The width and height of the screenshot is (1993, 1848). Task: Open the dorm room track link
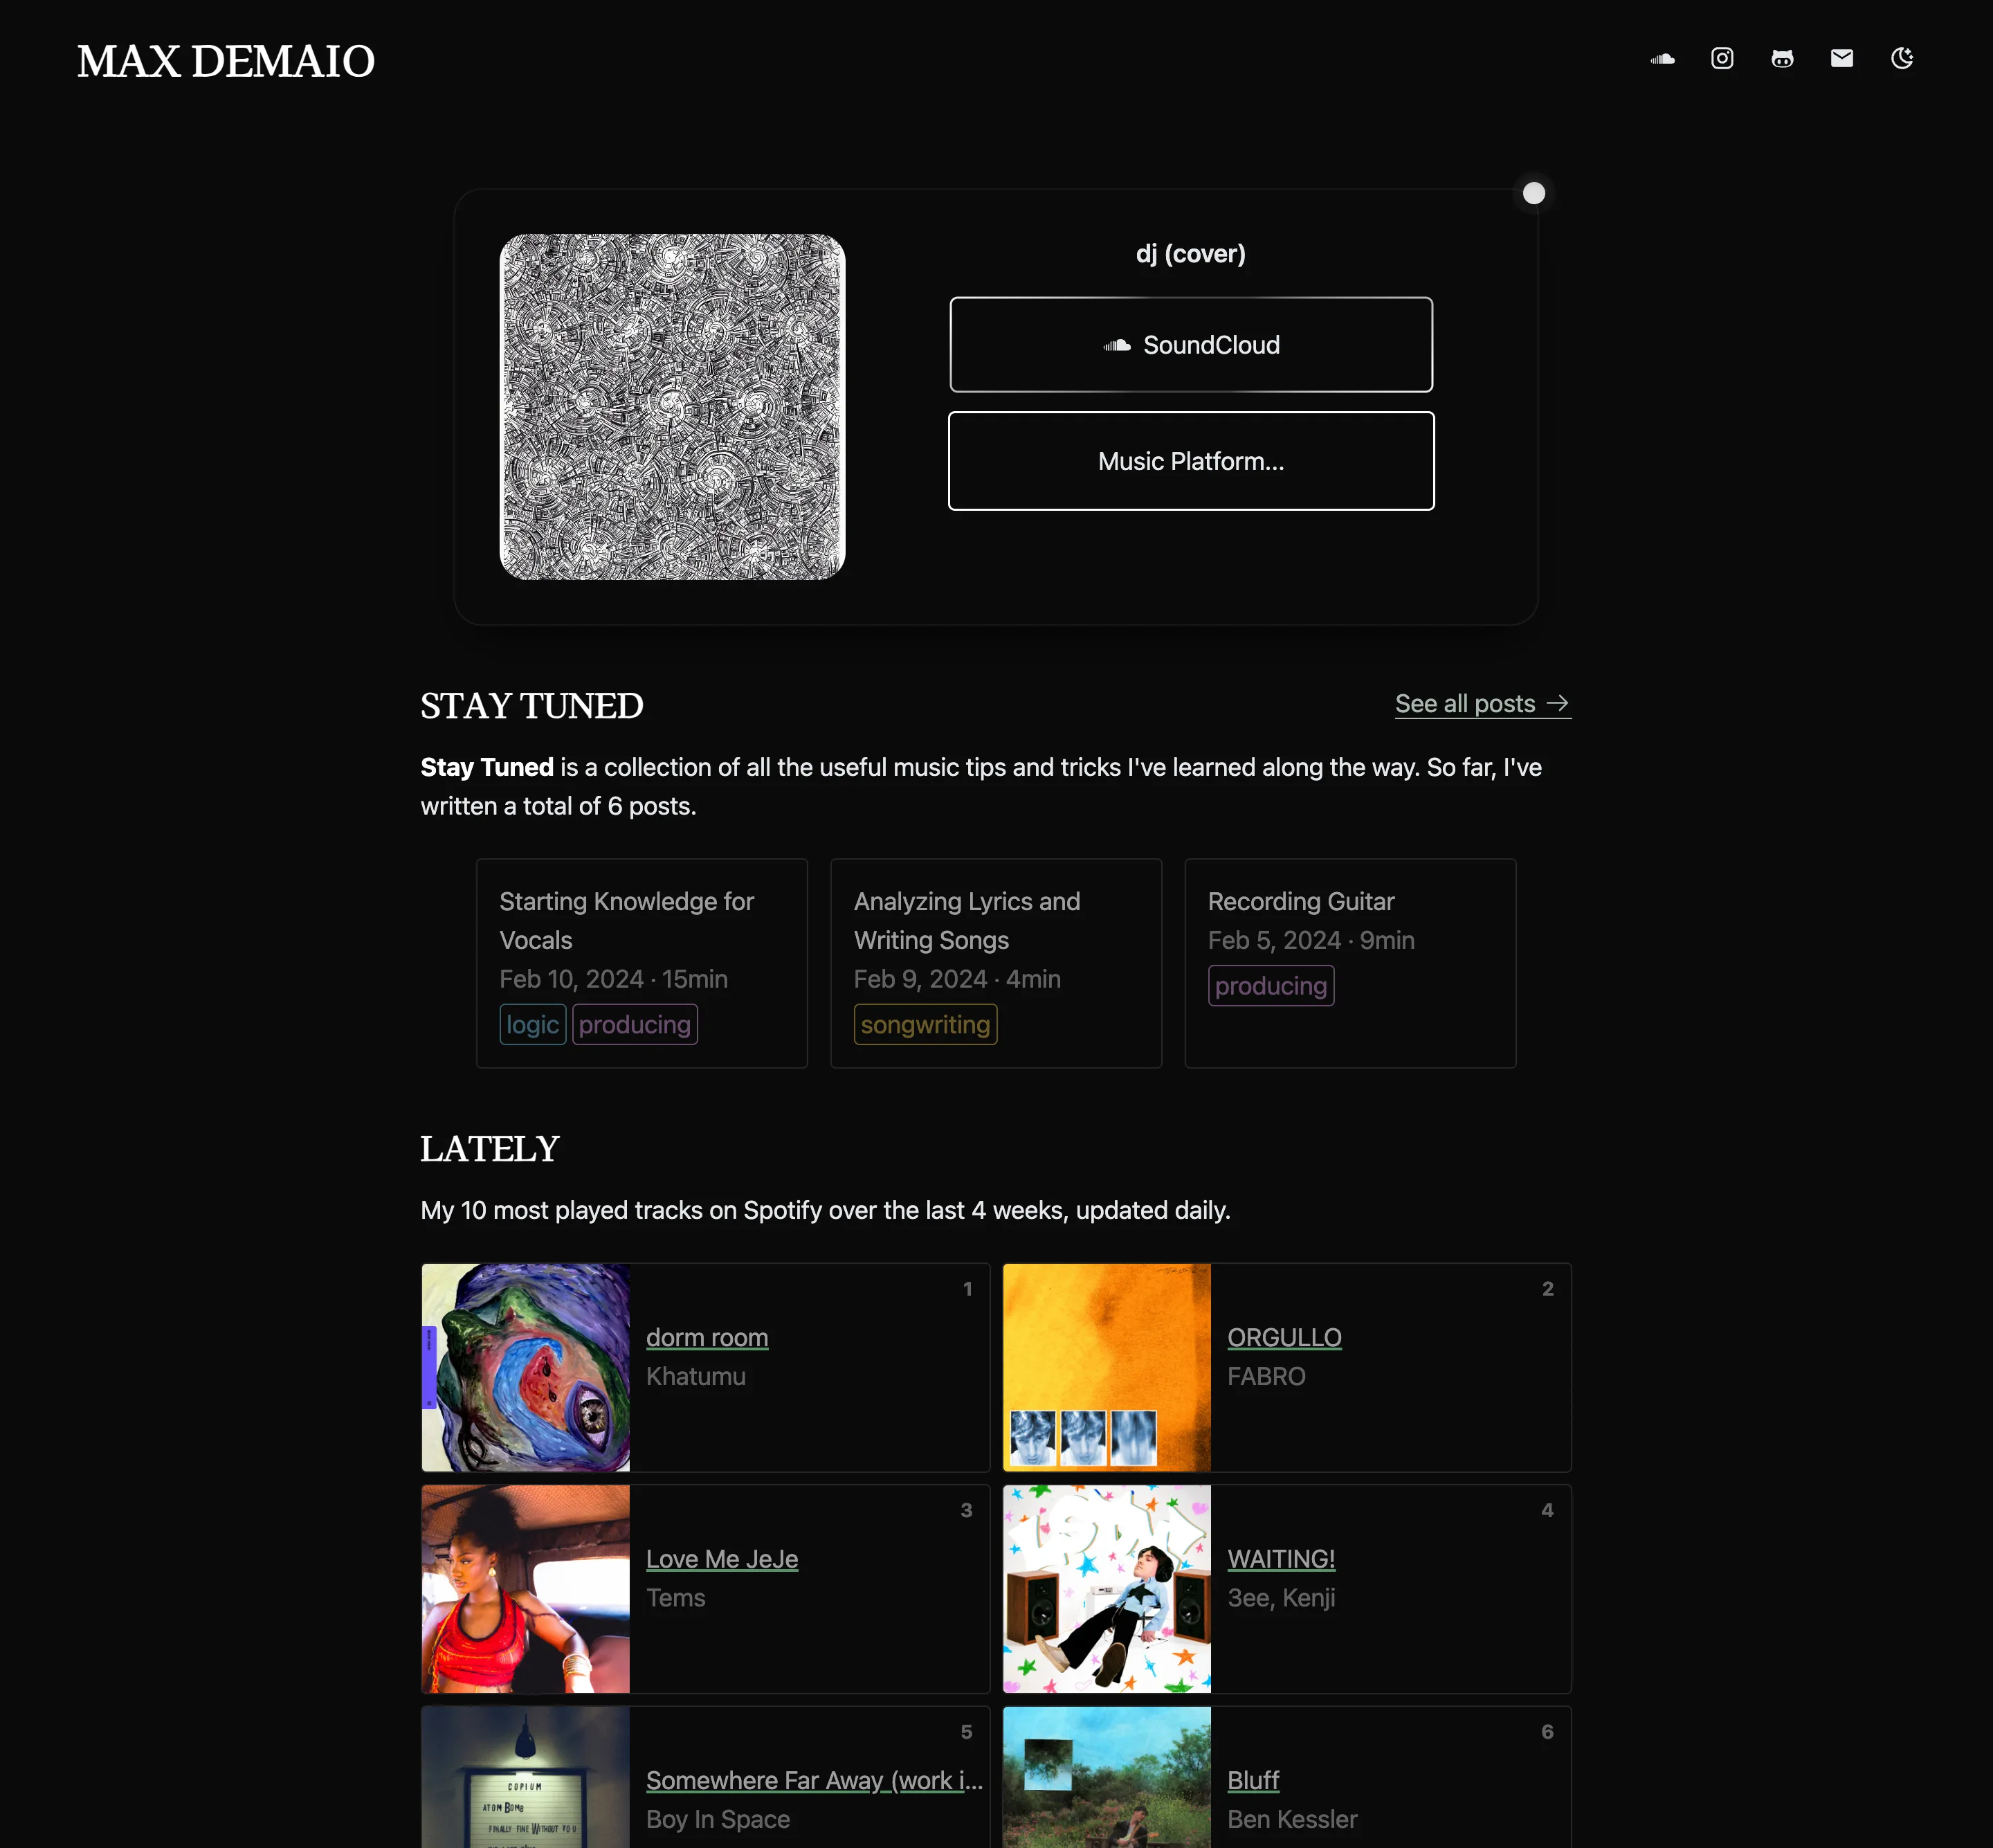707,1337
